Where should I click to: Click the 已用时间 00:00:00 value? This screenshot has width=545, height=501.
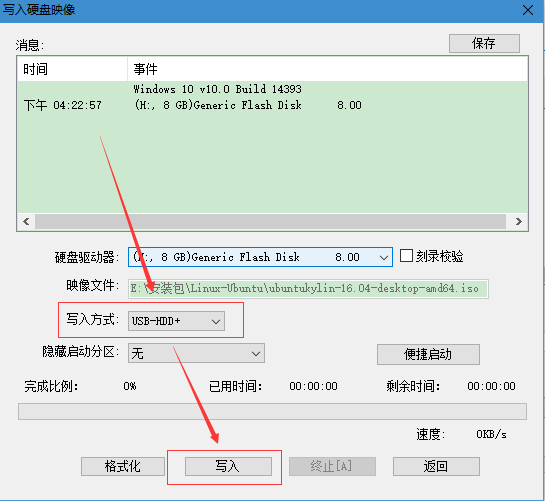[x=313, y=386]
